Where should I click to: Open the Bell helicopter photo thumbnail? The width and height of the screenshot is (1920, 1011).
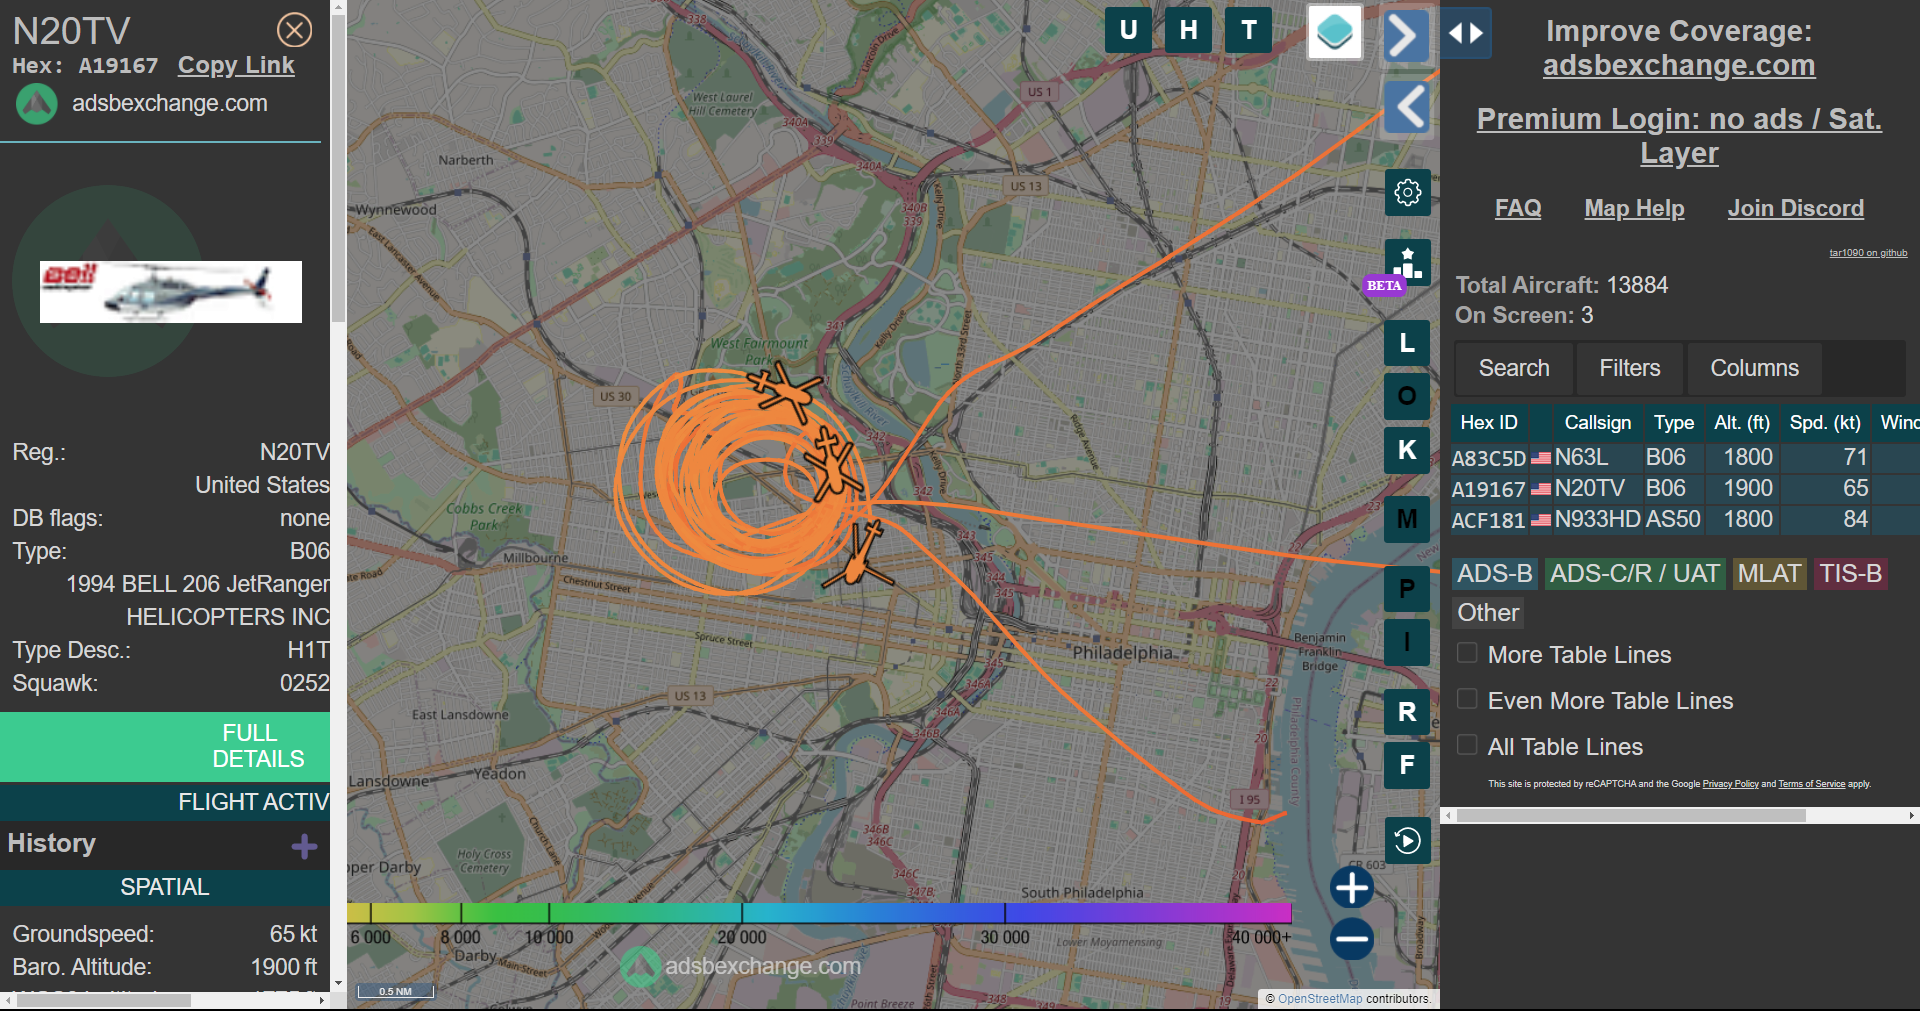coord(171,292)
